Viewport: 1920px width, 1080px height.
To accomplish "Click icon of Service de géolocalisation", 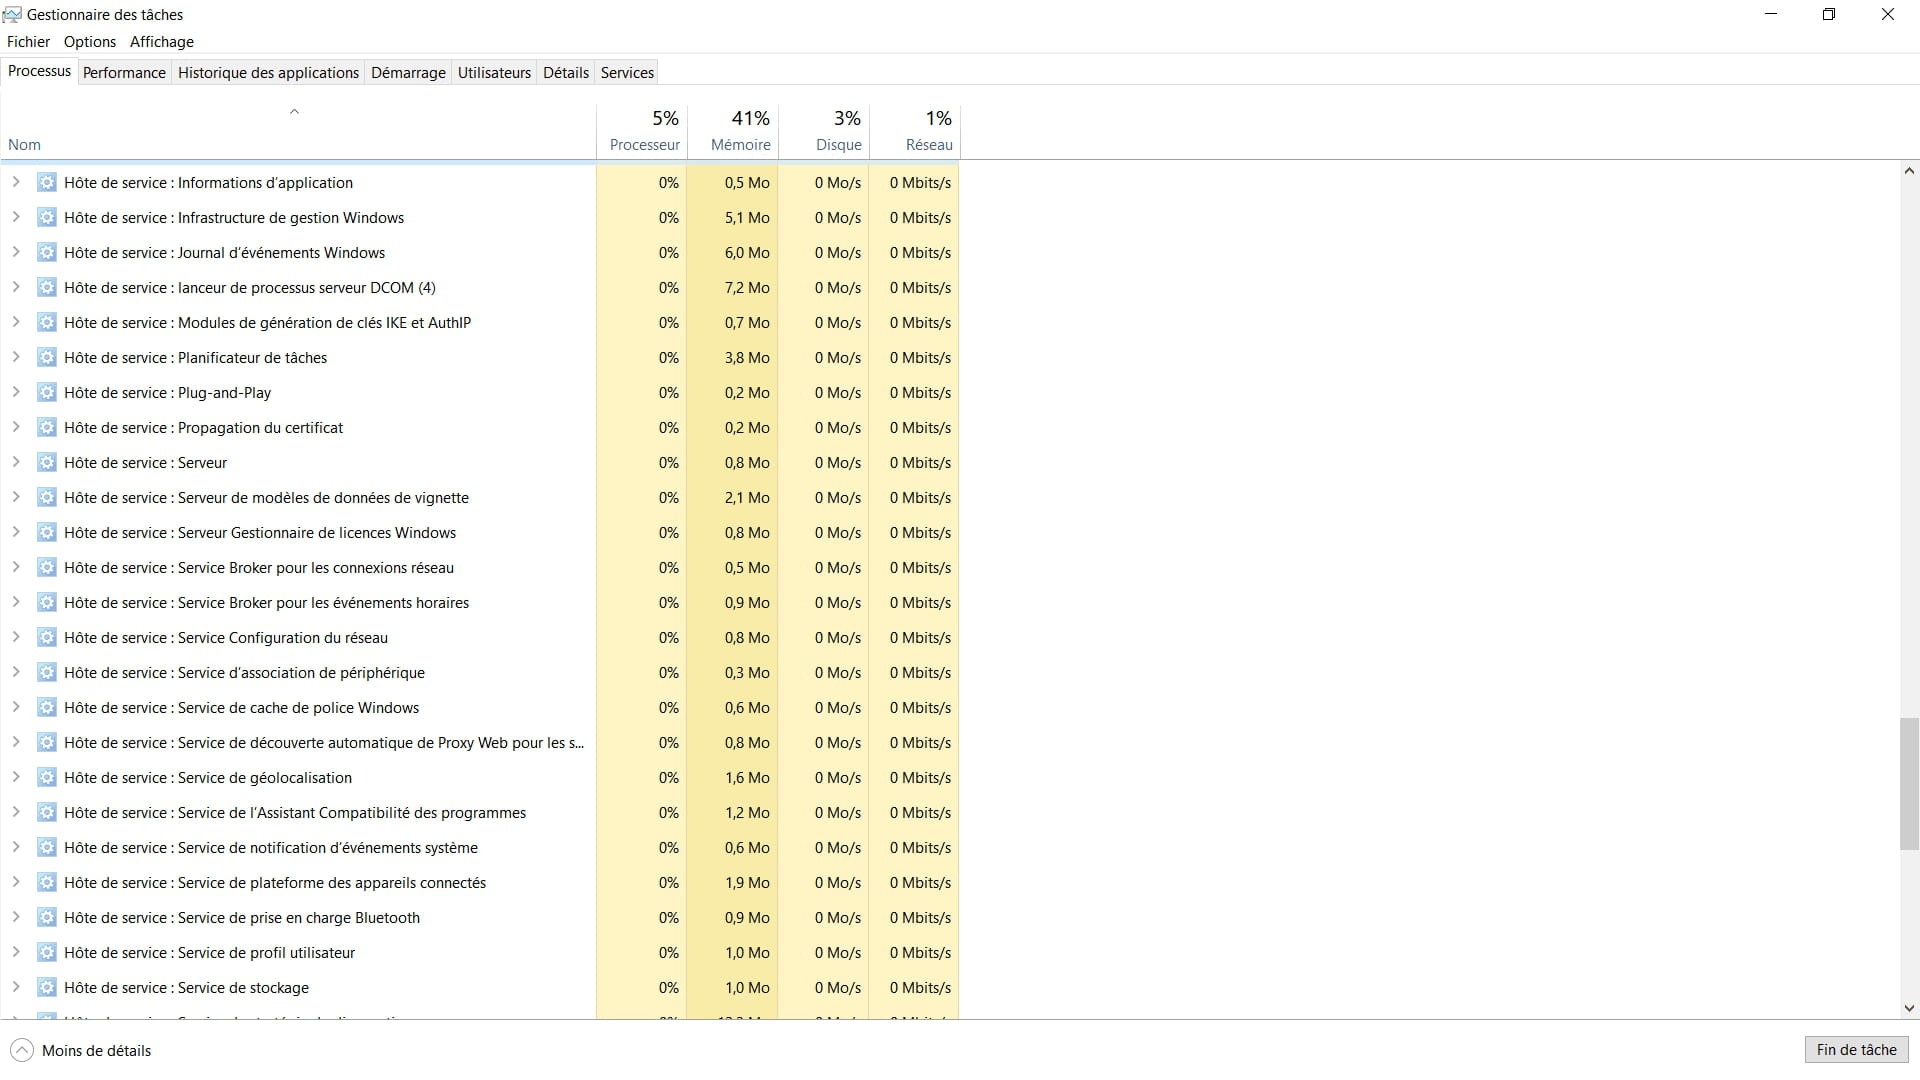I will point(46,777).
